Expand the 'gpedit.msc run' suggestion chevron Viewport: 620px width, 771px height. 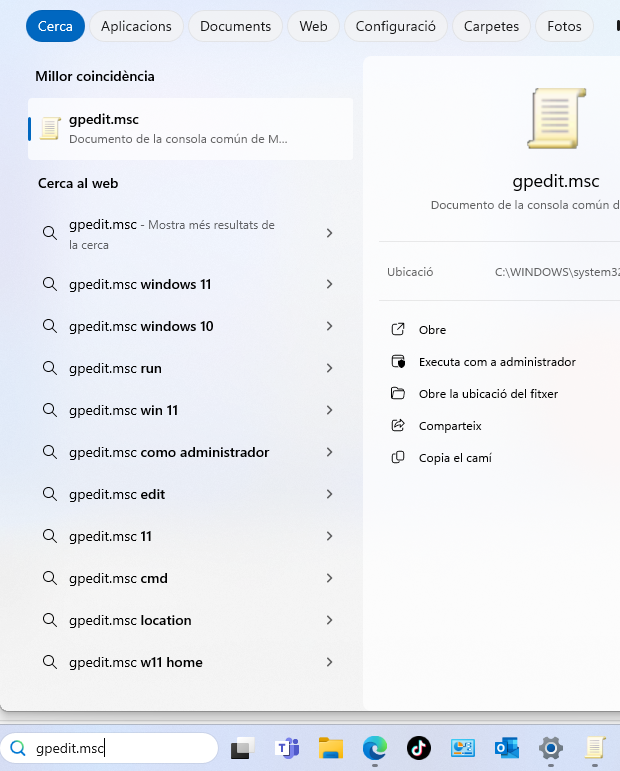coord(329,368)
